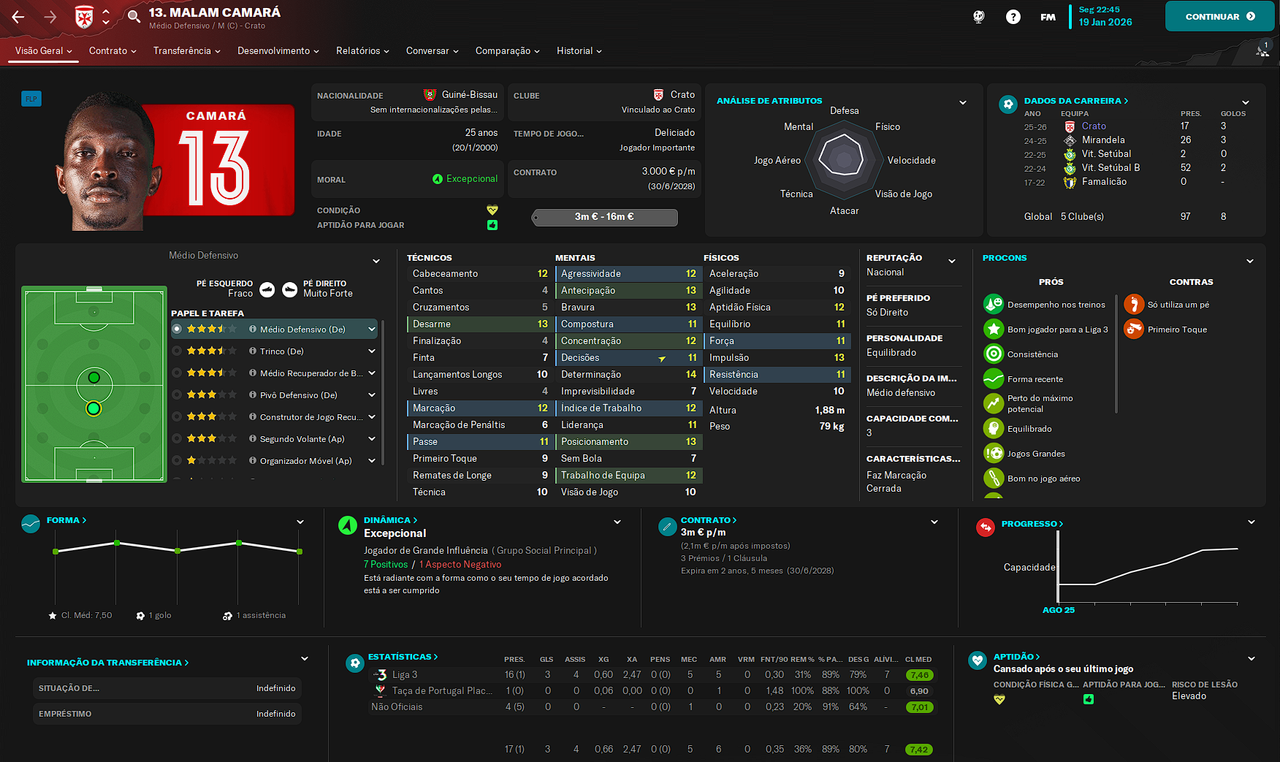Select Trinco (De) role radio
This screenshot has width=1280, height=762.
point(177,351)
